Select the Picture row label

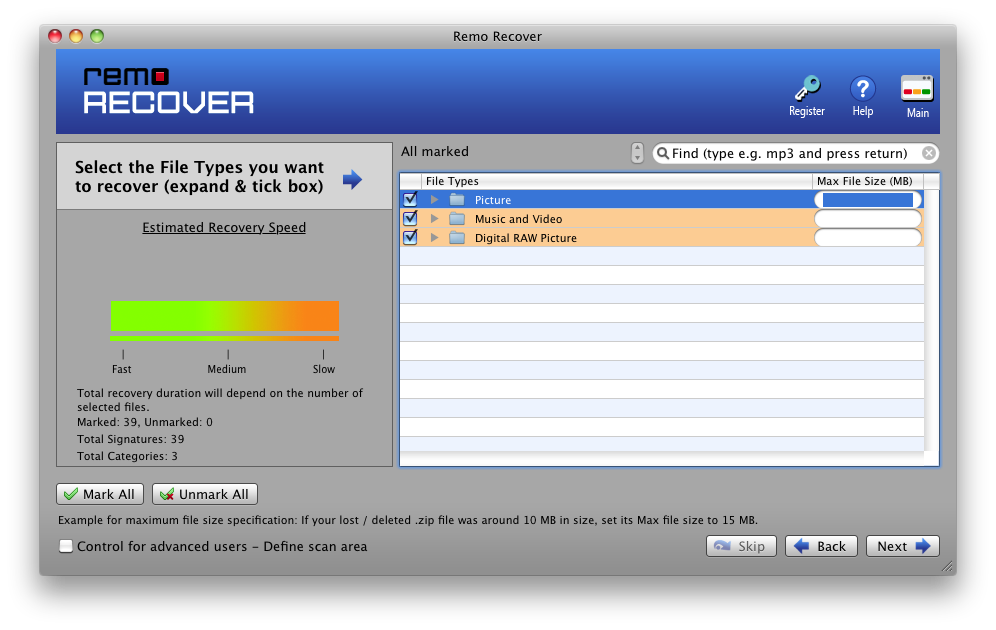(x=493, y=200)
